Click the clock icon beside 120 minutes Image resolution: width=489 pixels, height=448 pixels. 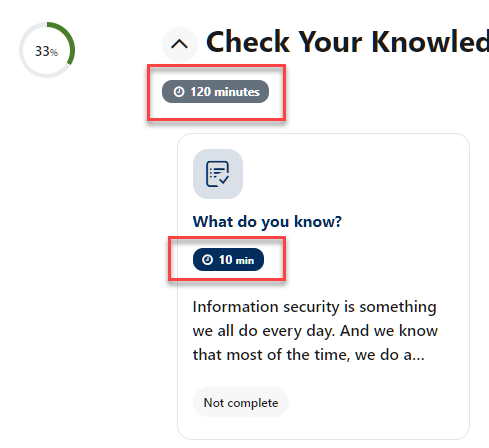tap(179, 91)
